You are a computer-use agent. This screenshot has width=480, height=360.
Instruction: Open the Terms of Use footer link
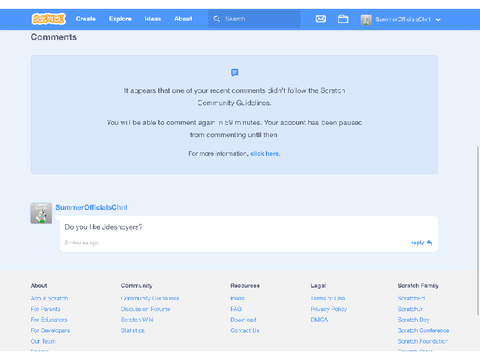[x=328, y=298]
